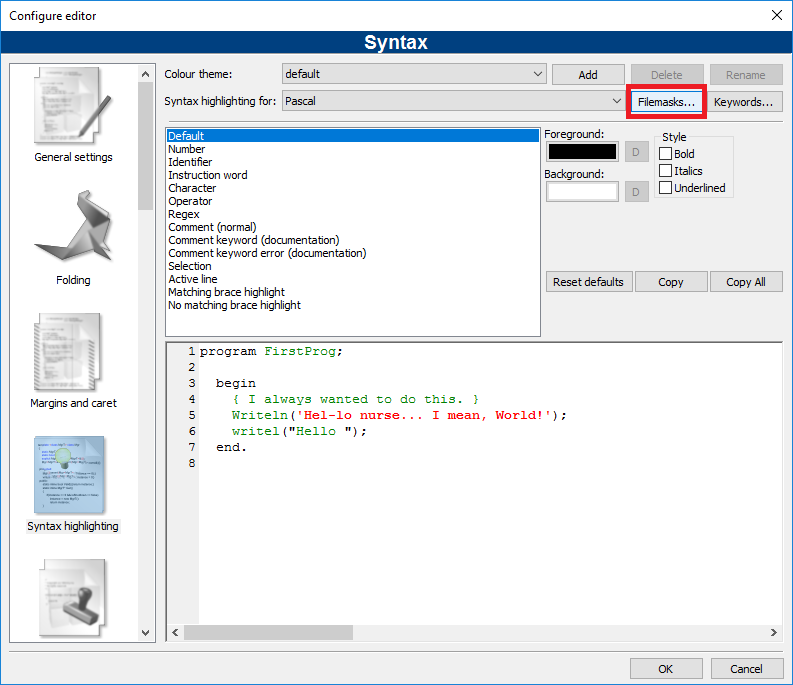Click the sidebar vertical scrollbar thumb
This screenshot has width=793, height=685.
(x=146, y=146)
